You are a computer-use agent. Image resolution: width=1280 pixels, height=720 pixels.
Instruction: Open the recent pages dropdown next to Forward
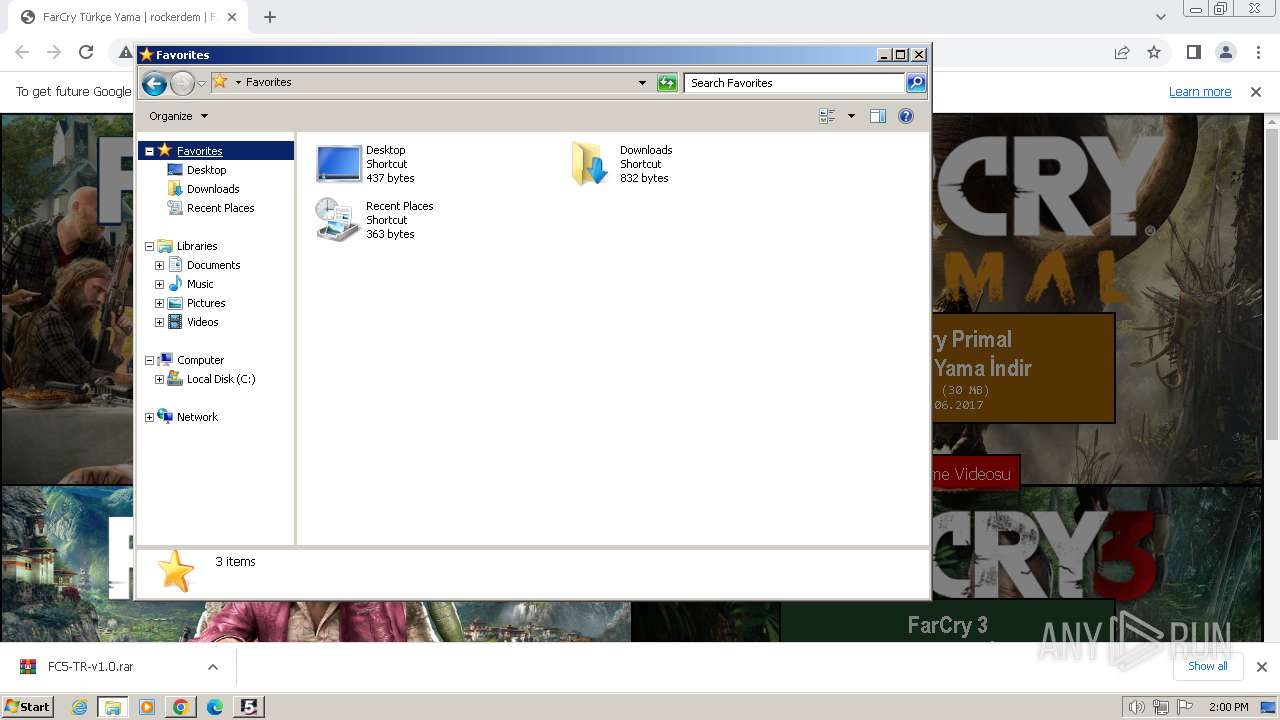click(201, 83)
